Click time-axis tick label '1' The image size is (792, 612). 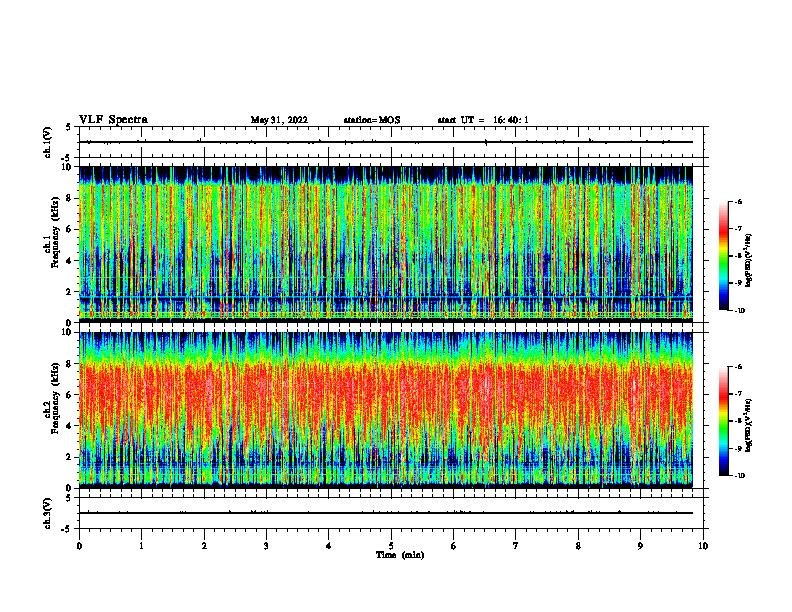click(x=141, y=546)
